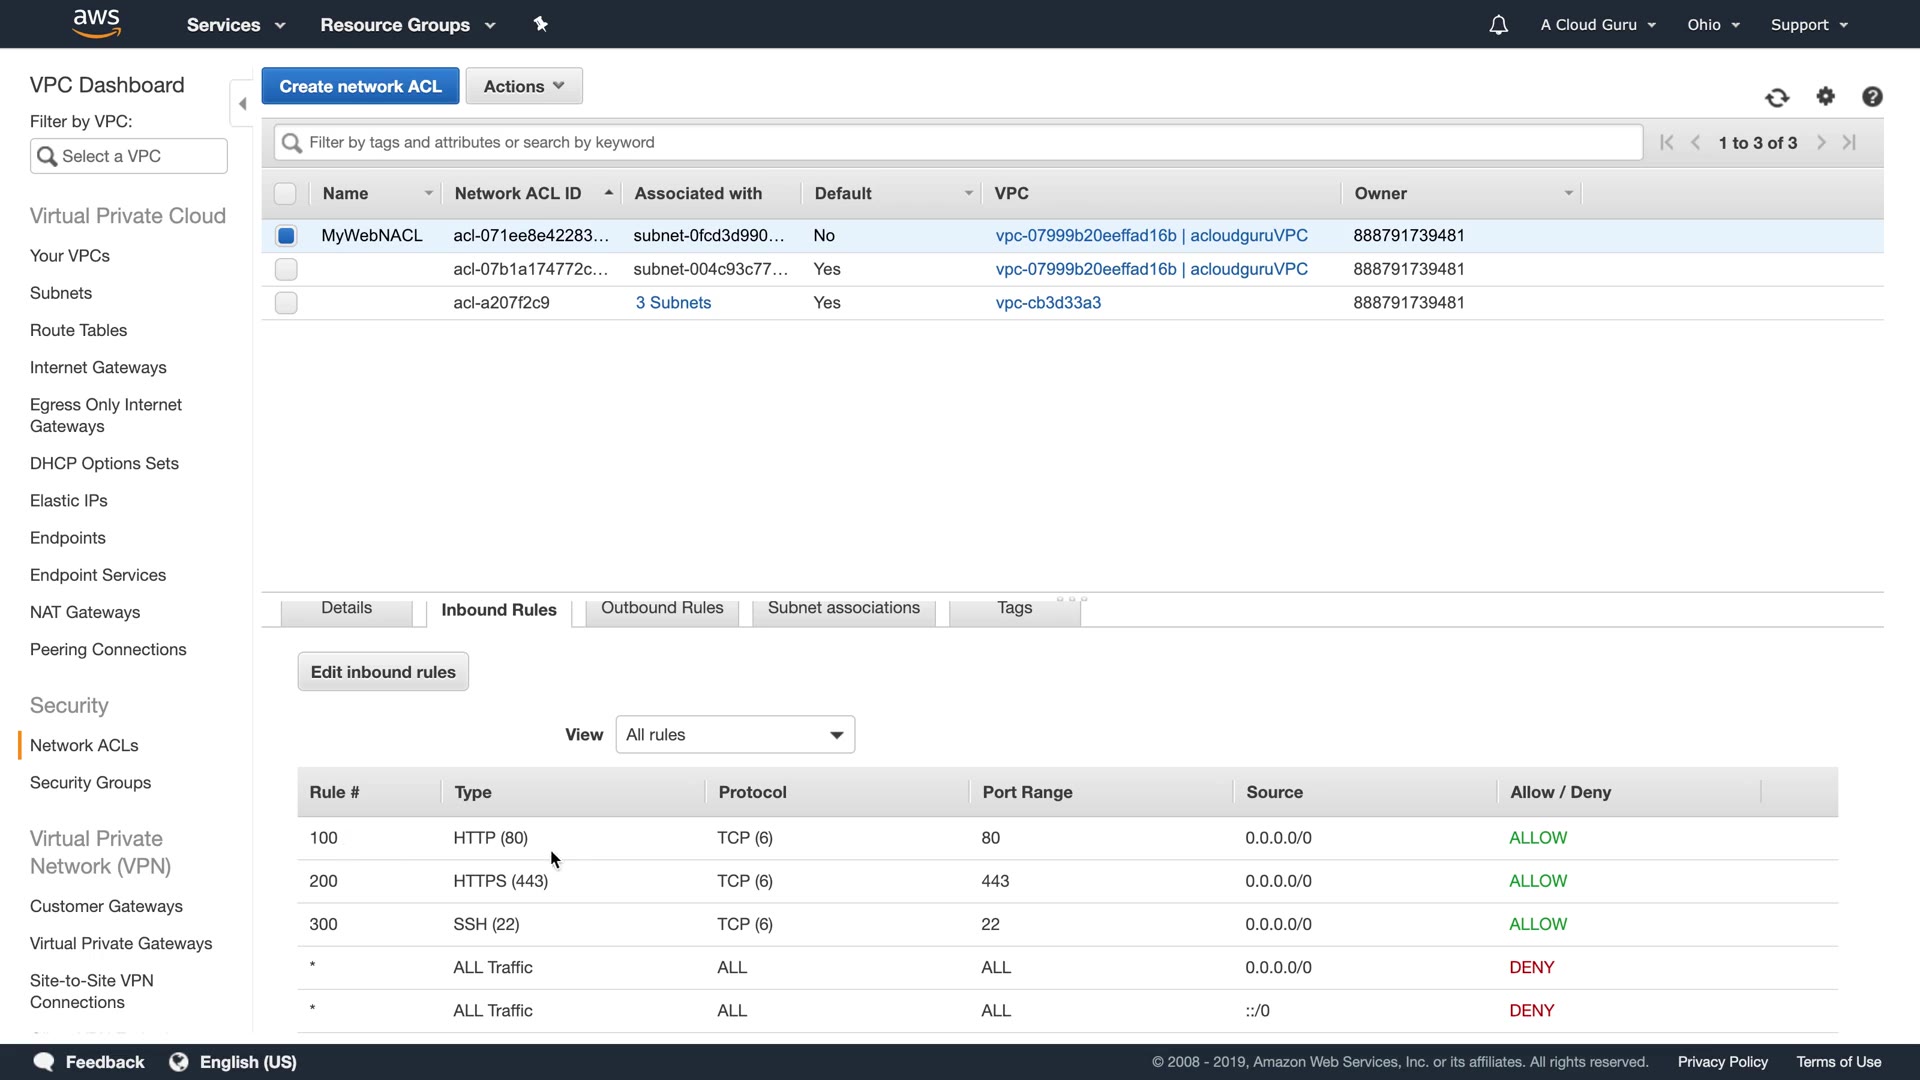This screenshot has height=1080, width=1920.
Task: Open the Ohio region dropdown
Action: tap(1713, 25)
